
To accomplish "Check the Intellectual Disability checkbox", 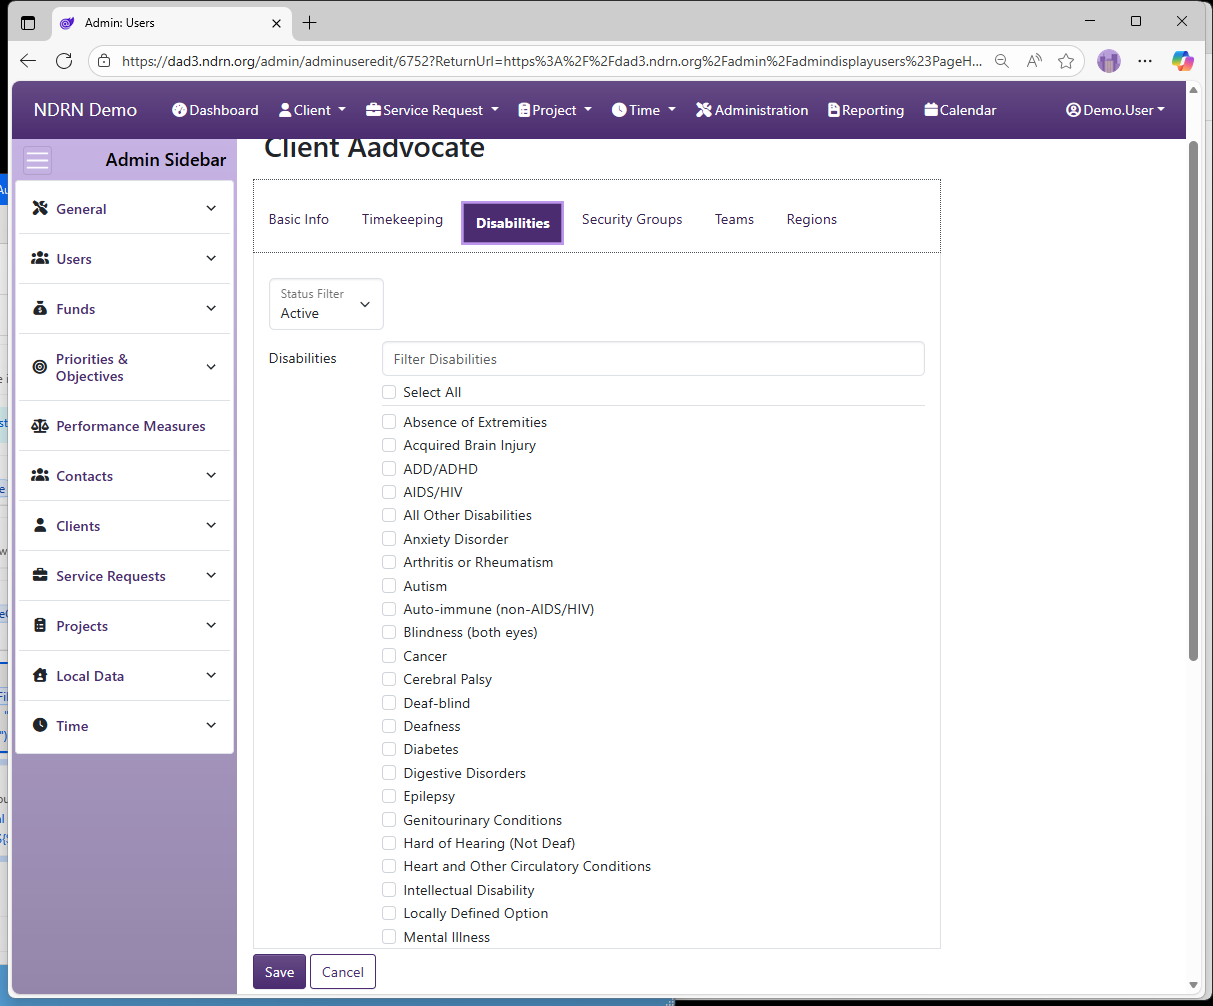I will point(389,890).
